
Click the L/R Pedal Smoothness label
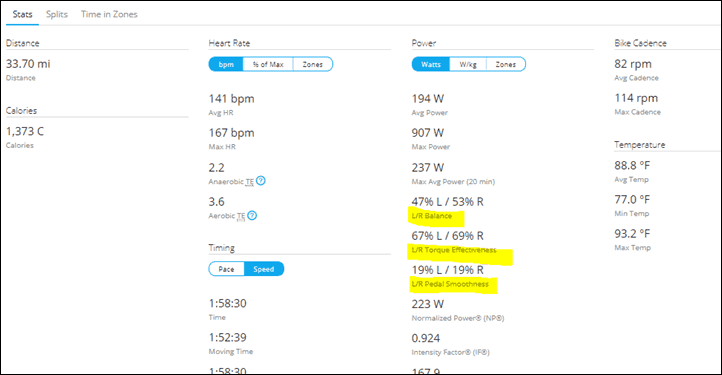450,284
